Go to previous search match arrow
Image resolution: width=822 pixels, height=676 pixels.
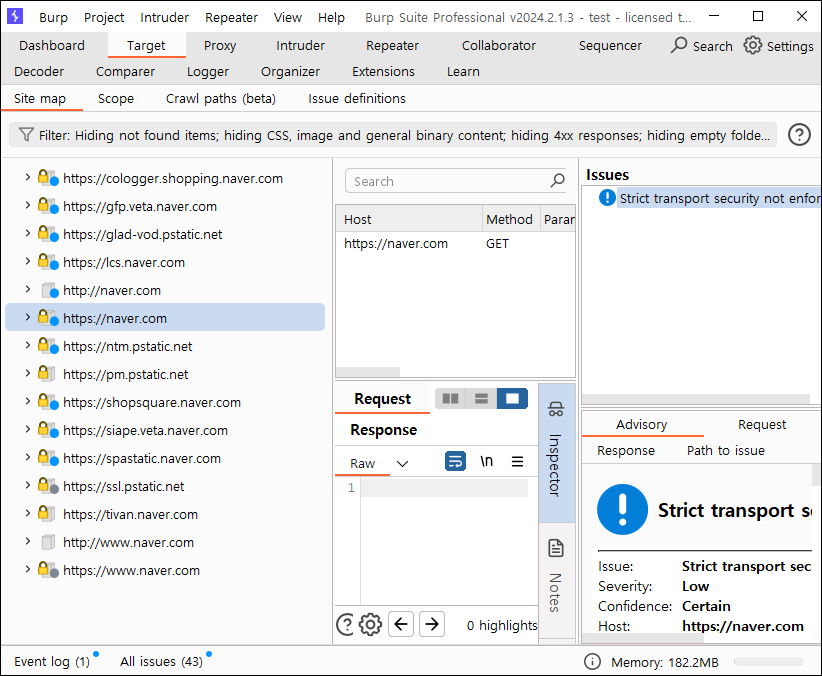pyautogui.click(x=401, y=624)
